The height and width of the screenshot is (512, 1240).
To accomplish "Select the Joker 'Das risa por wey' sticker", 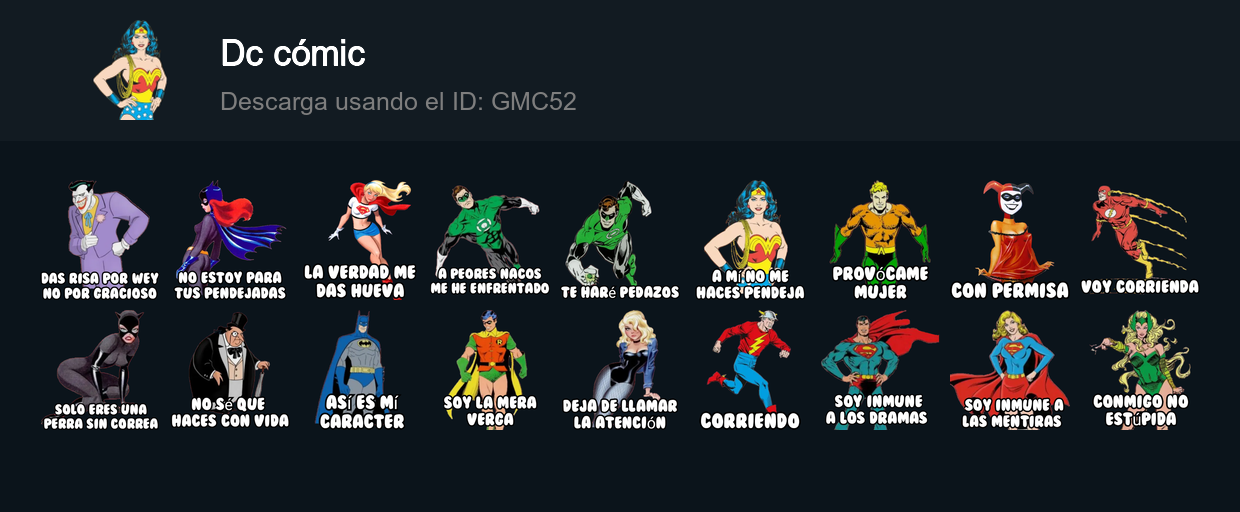I will [x=100, y=241].
